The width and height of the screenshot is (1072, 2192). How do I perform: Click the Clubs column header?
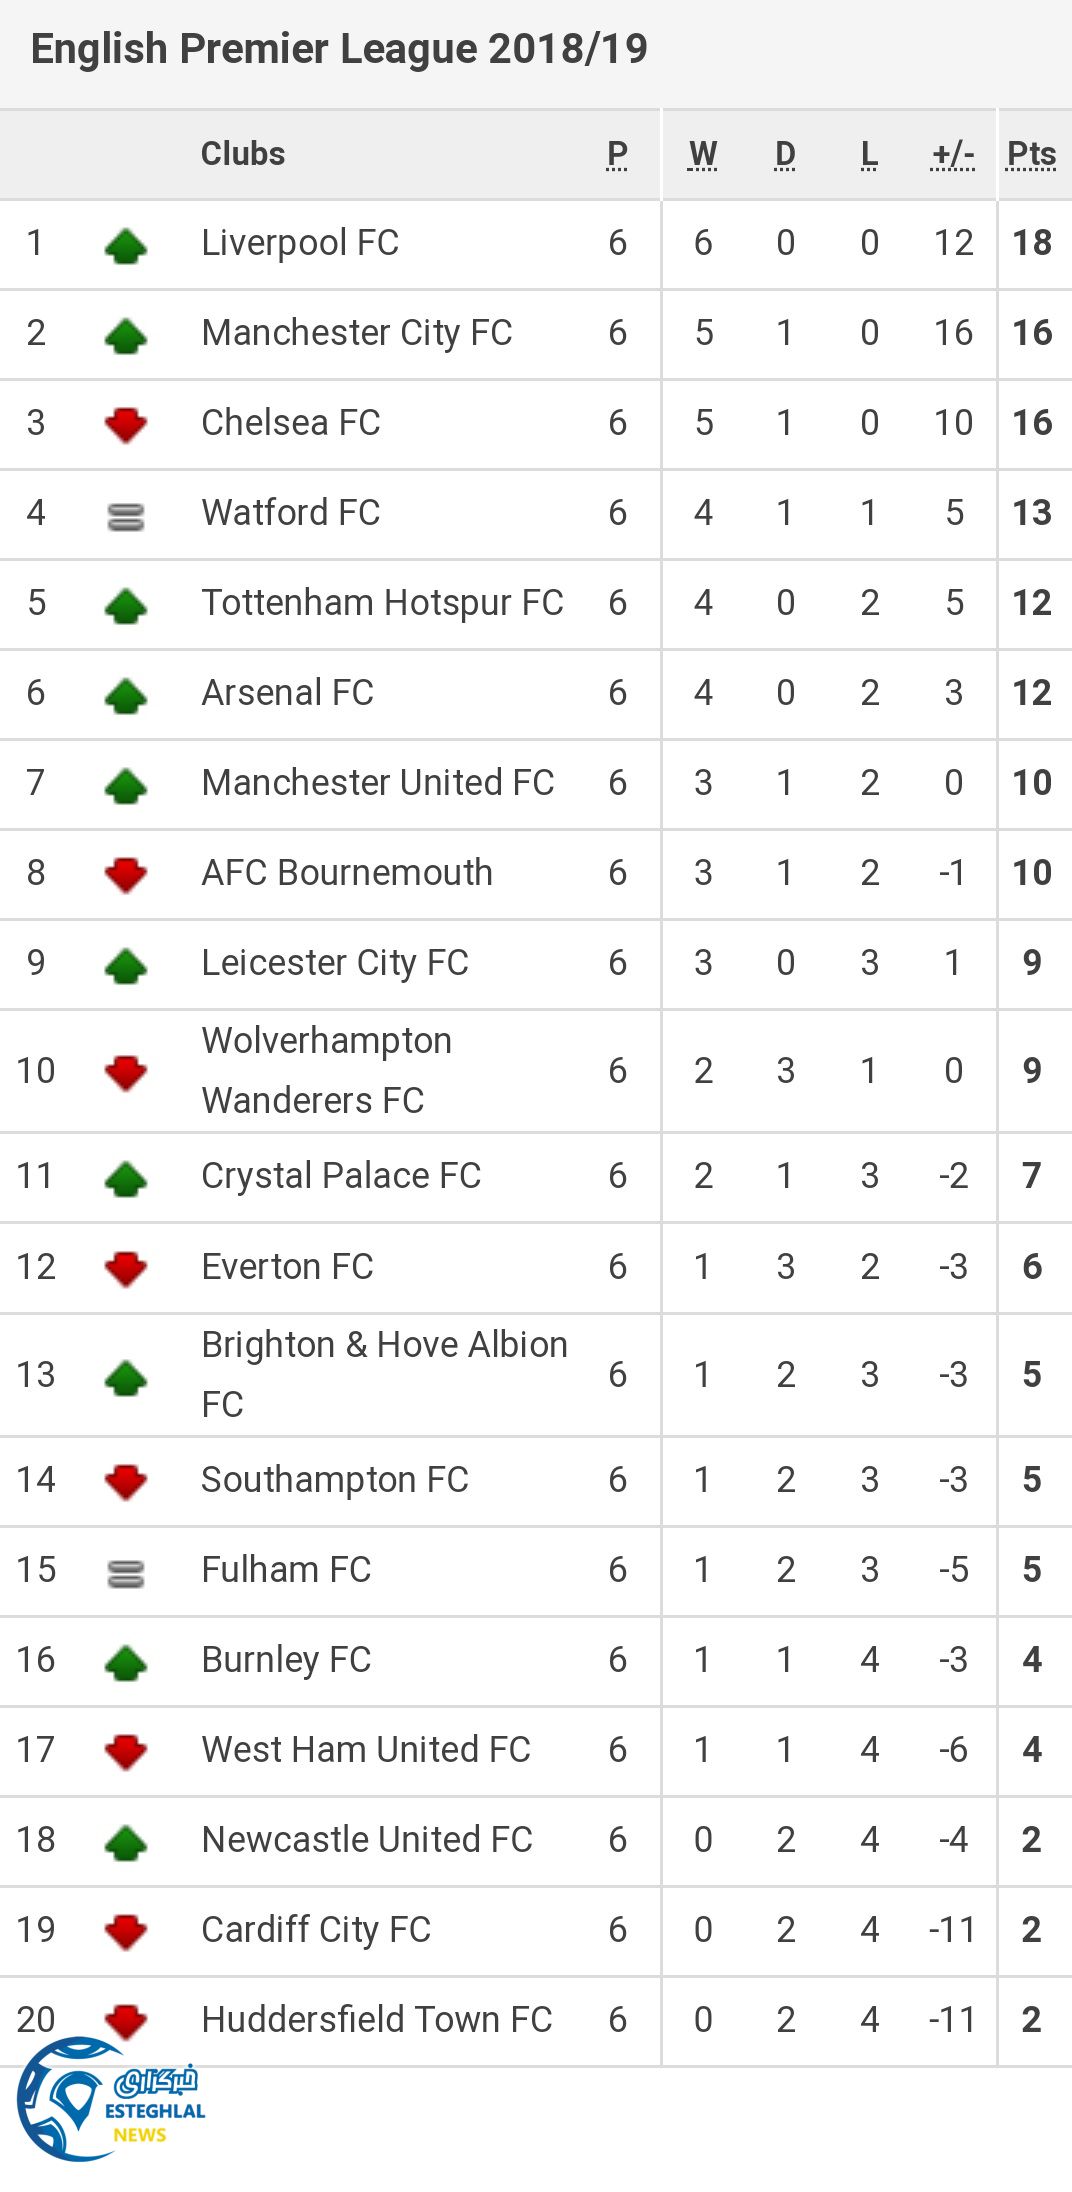243,154
